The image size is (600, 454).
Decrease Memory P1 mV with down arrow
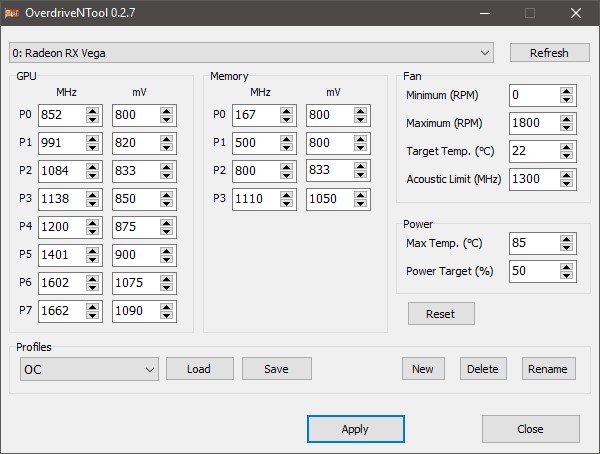(360, 147)
